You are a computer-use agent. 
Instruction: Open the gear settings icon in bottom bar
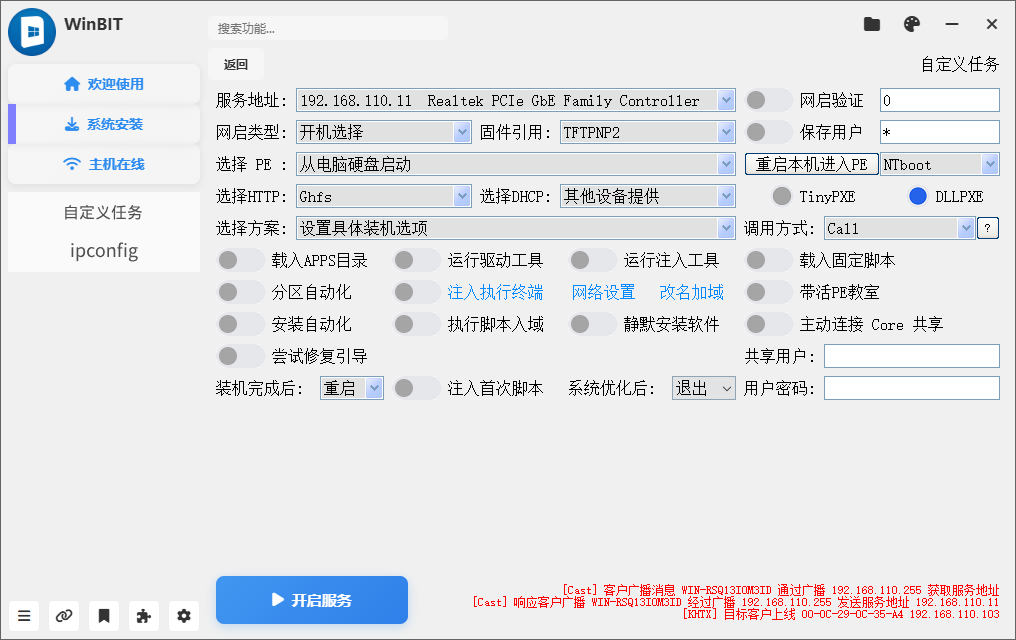[184, 615]
